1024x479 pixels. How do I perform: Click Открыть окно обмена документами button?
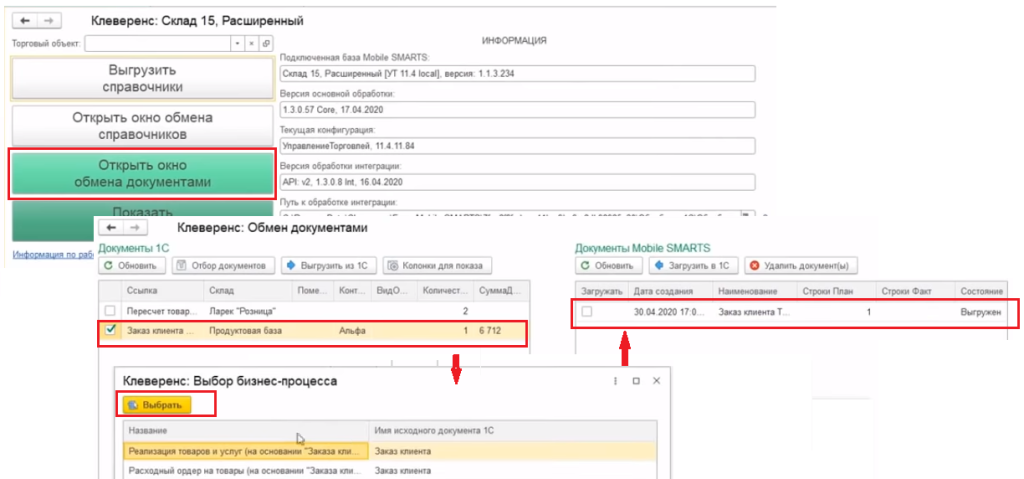point(142,174)
